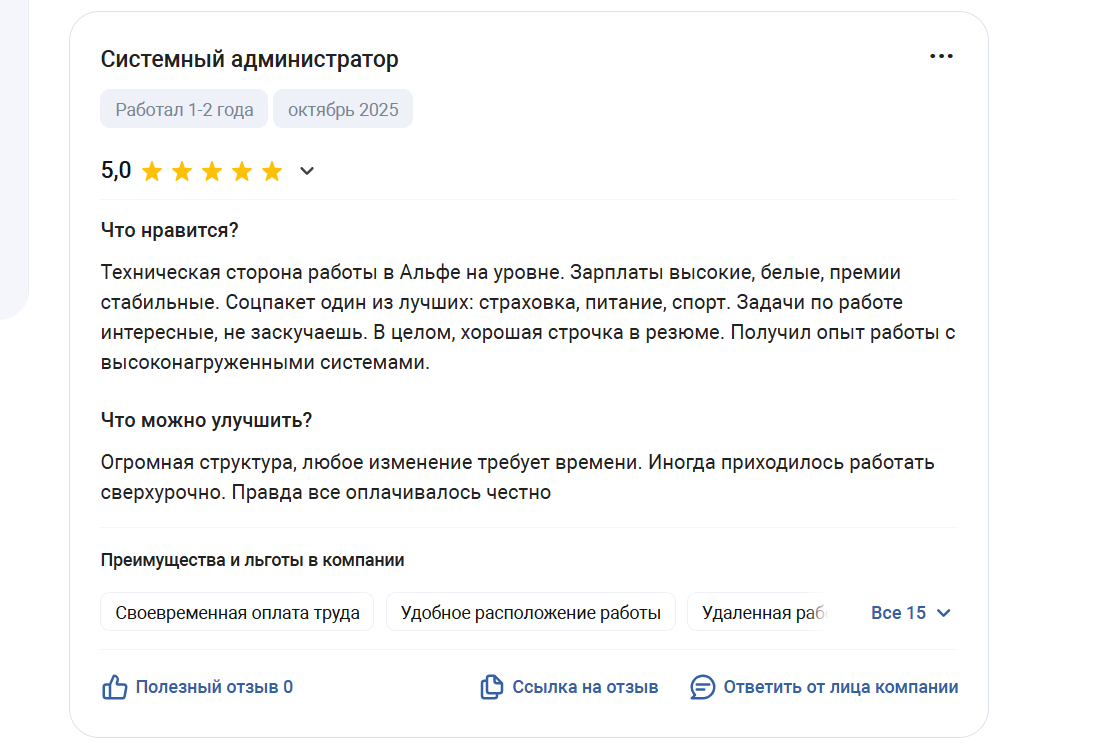Click the fifth yellow rating star

272,171
